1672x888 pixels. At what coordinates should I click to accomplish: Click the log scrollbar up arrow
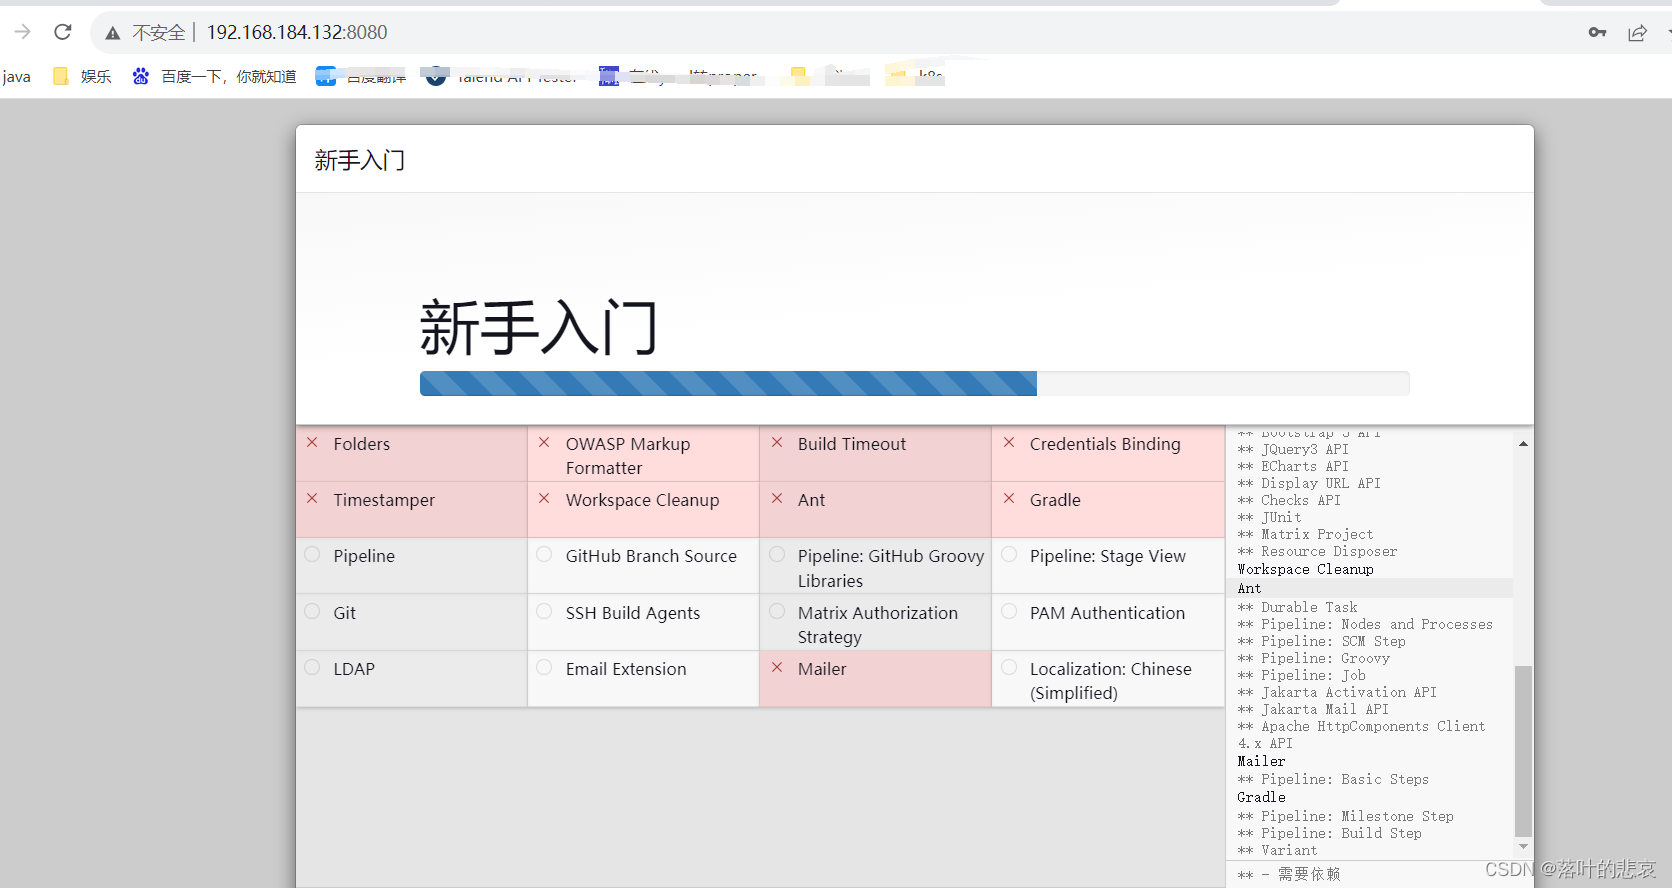pos(1523,443)
